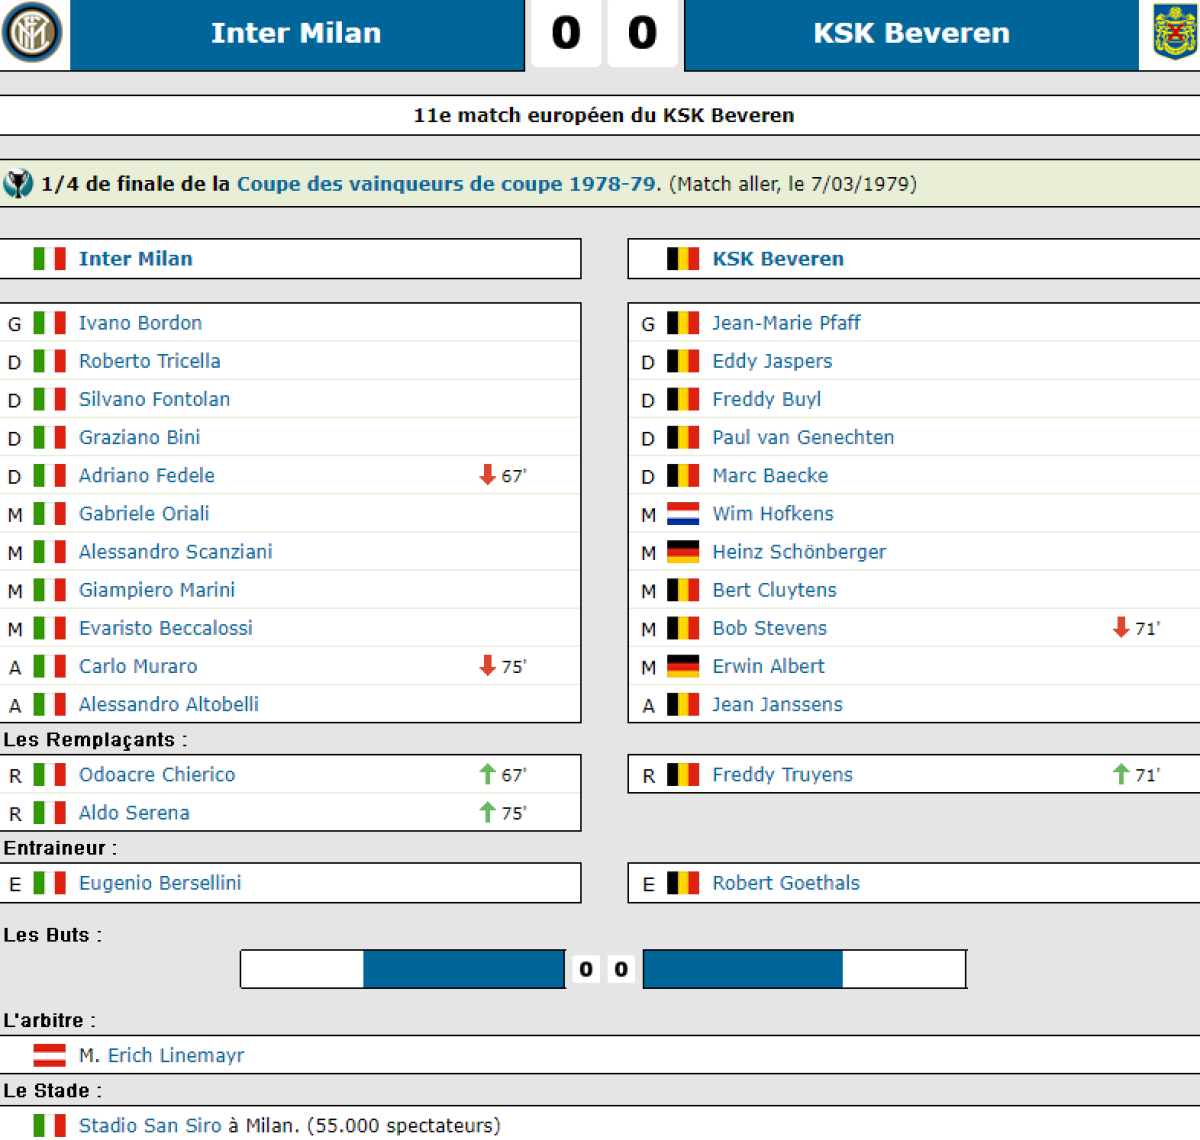
Task: Click the Inter Milan blue goals bar
Action: click(463, 969)
